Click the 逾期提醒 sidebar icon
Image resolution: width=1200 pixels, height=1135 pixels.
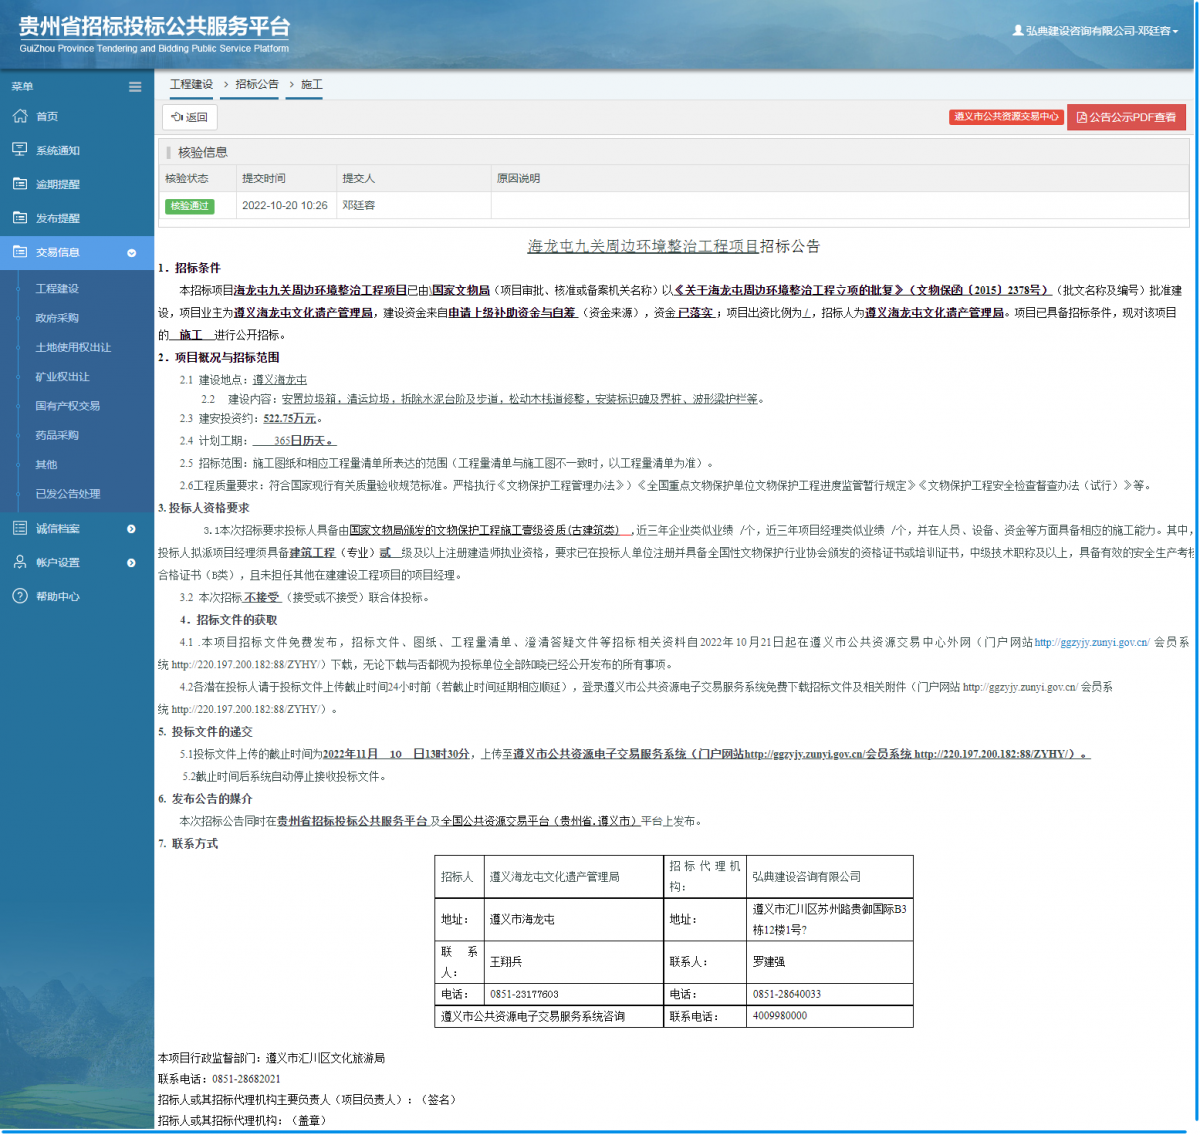20,184
